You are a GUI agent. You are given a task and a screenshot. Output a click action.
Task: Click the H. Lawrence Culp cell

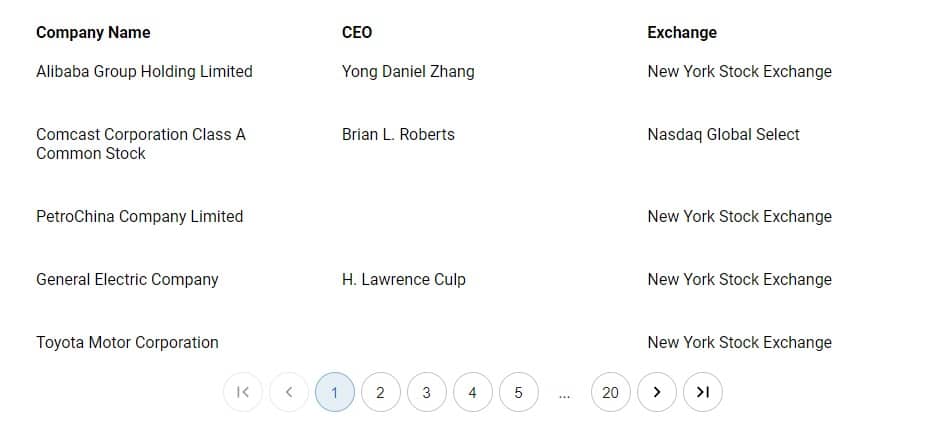404,280
